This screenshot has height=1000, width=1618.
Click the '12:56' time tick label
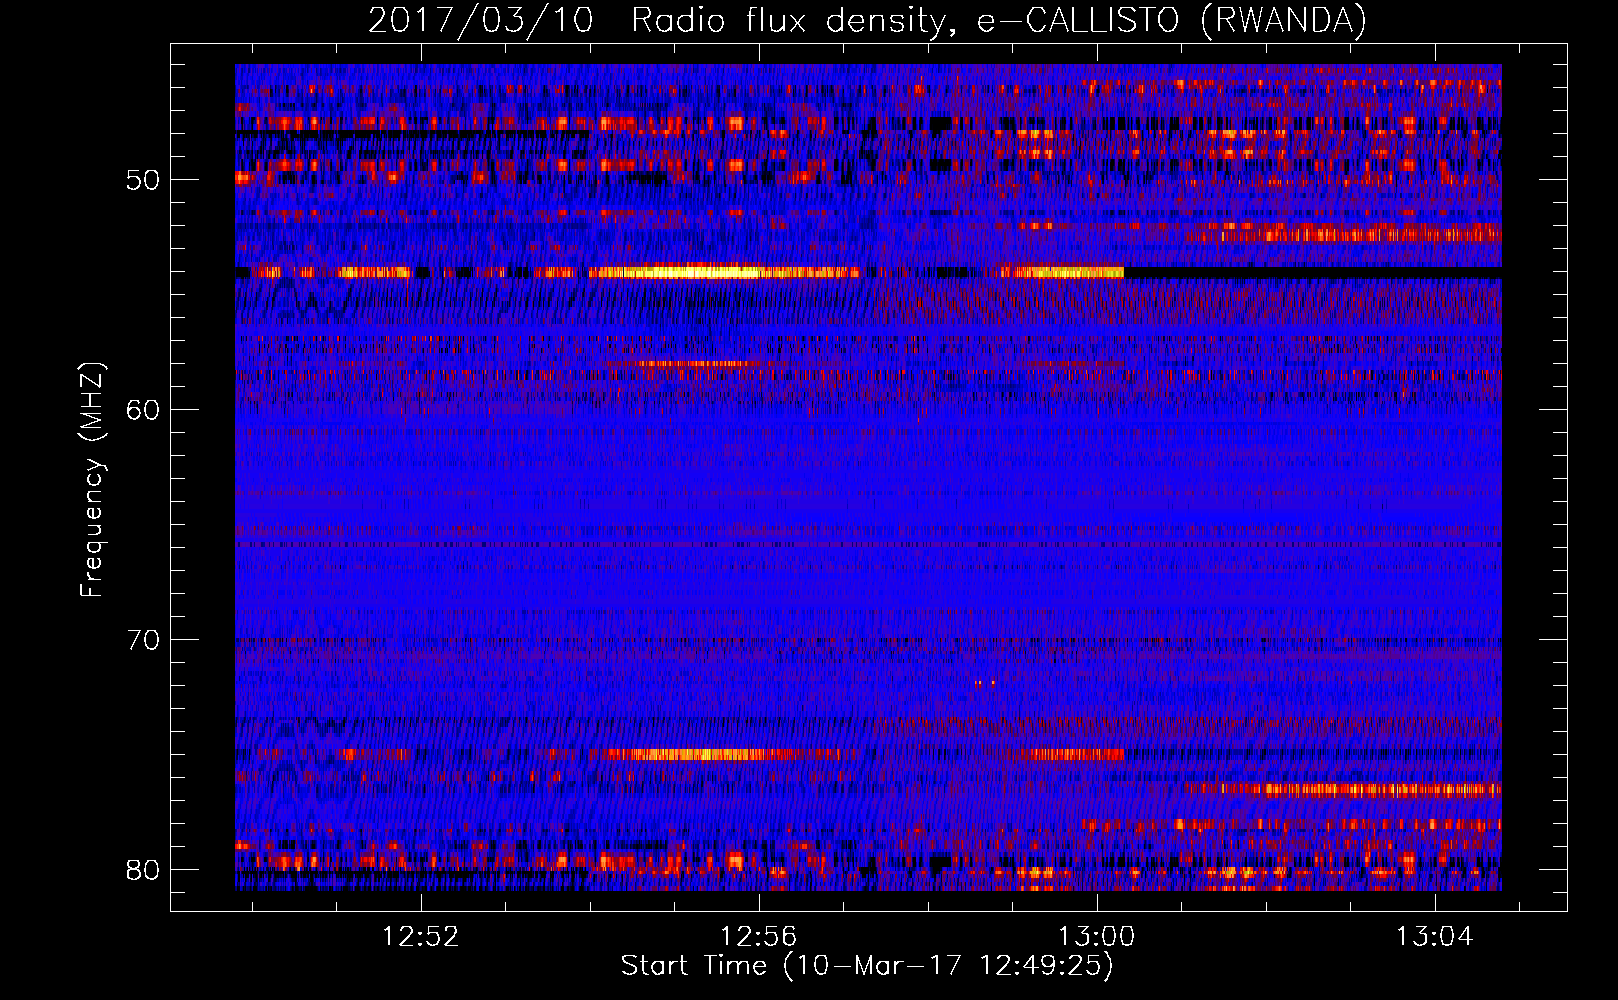(759, 936)
